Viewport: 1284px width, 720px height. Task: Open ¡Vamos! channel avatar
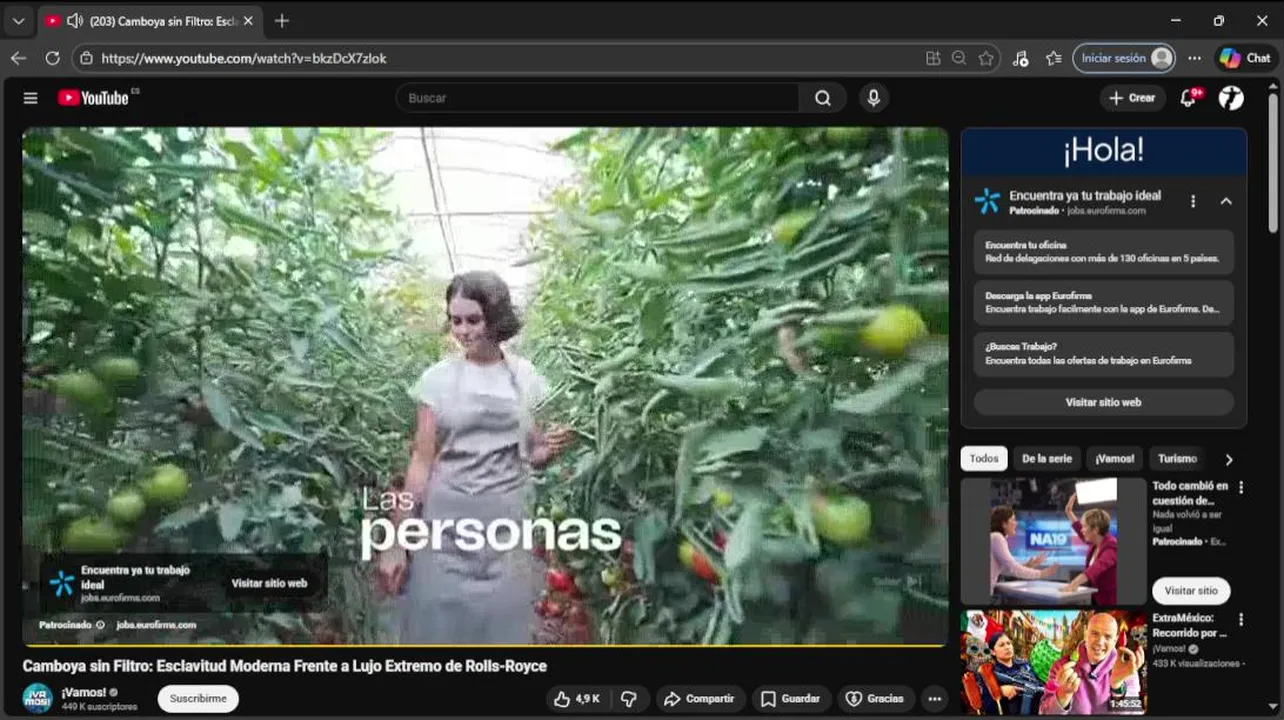coord(37,698)
